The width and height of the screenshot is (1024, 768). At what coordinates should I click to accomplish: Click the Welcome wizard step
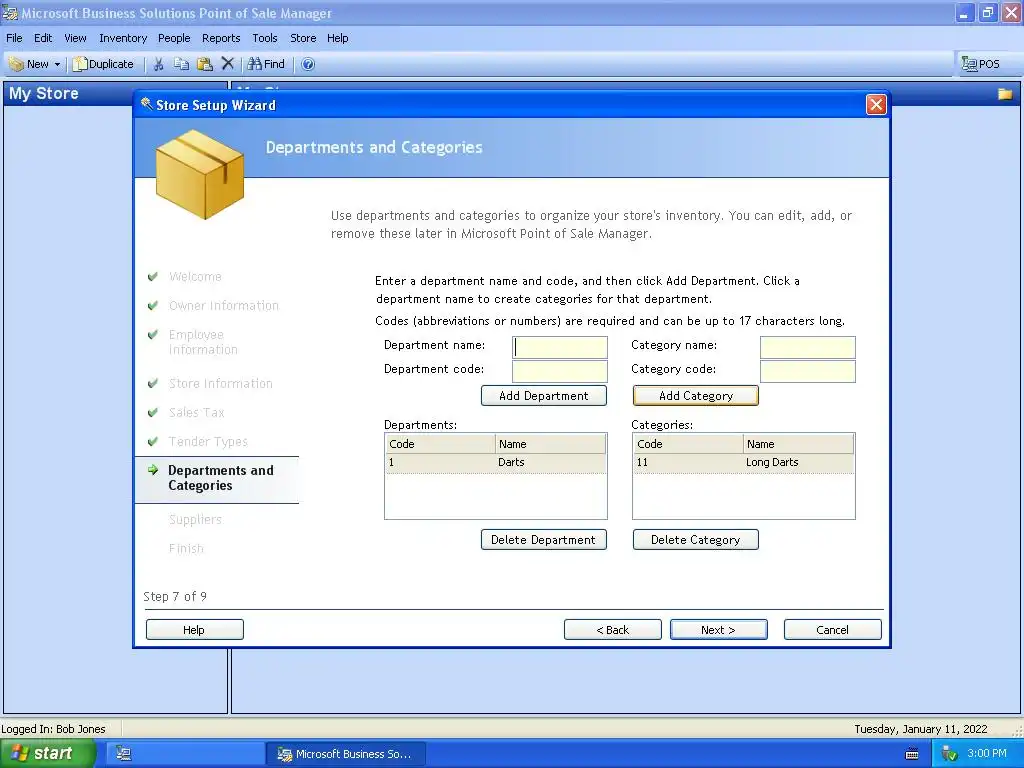tap(195, 277)
